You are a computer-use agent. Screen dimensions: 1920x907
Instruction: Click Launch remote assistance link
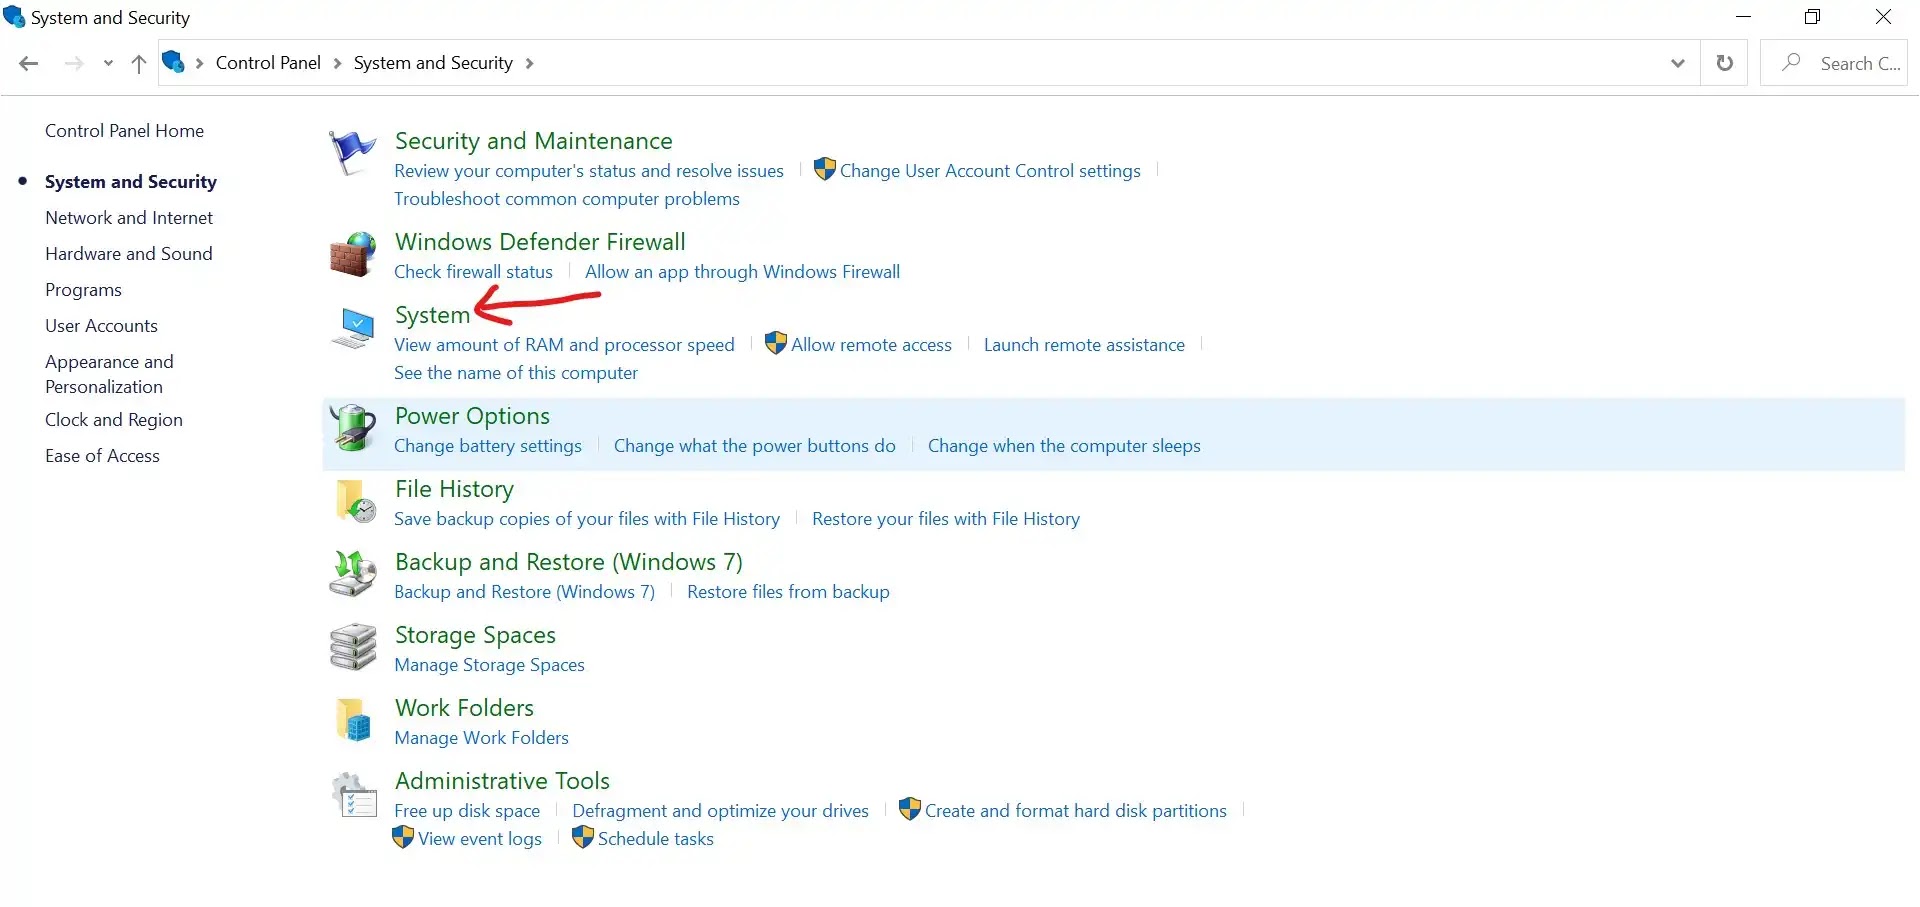1084,345
